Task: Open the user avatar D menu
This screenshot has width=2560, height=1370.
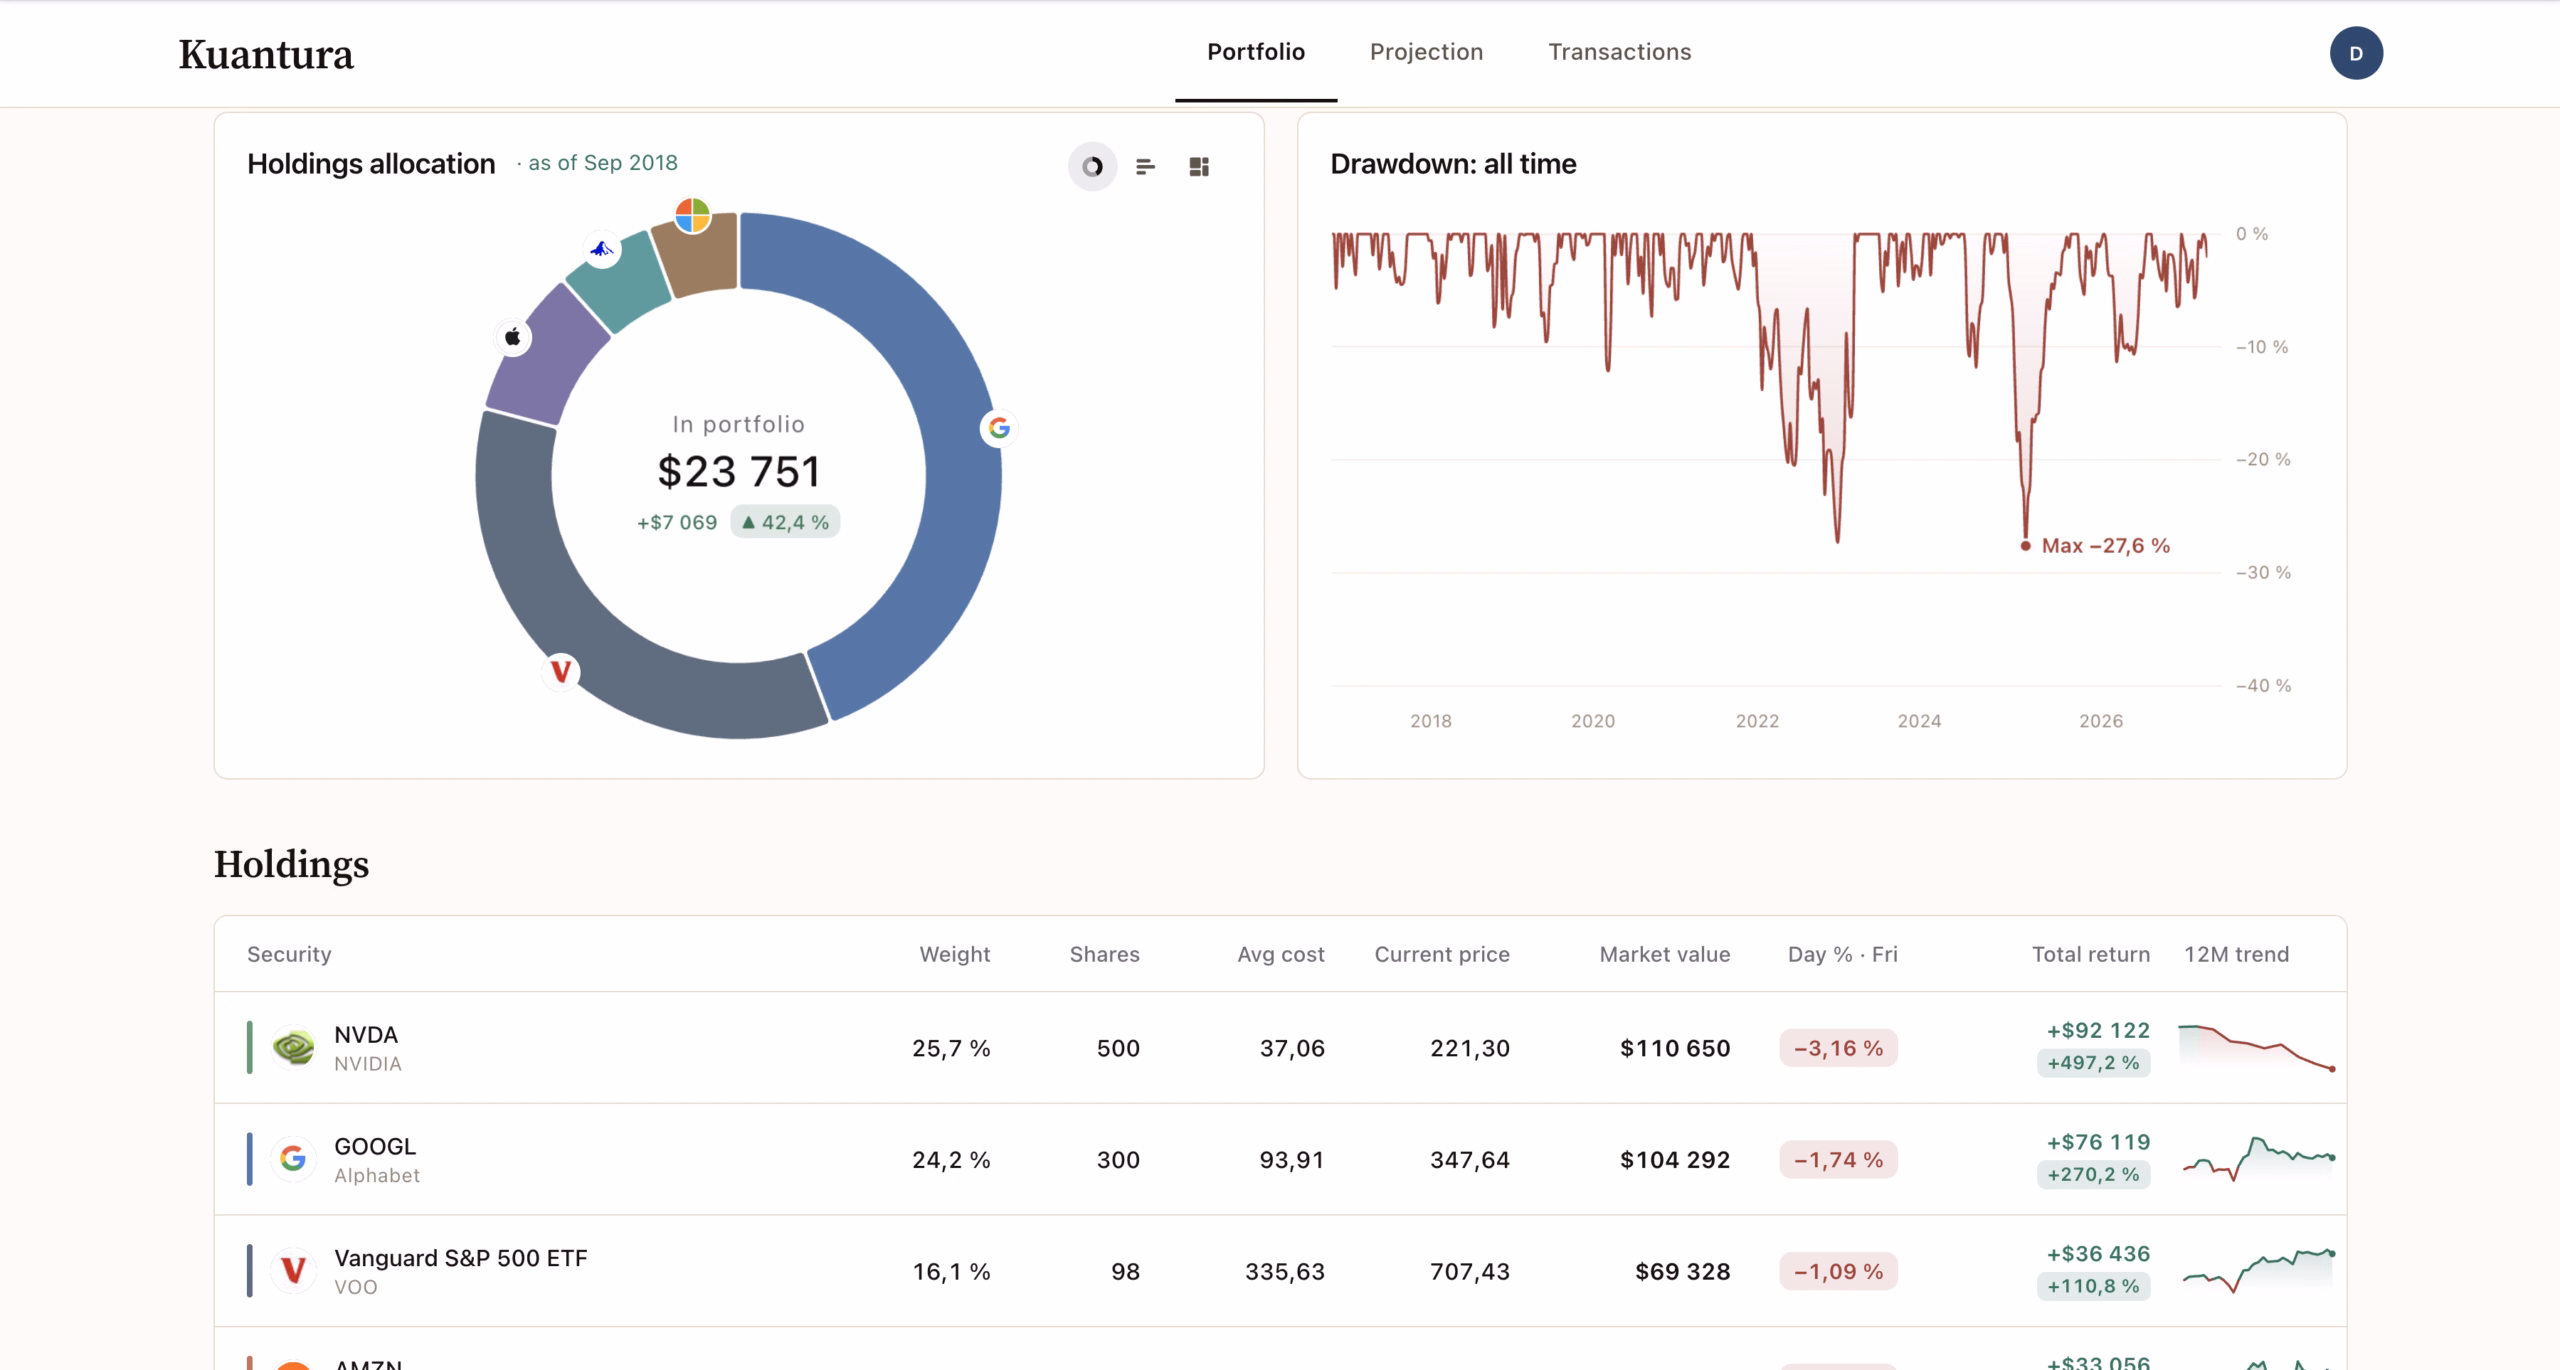Action: [2356, 53]
